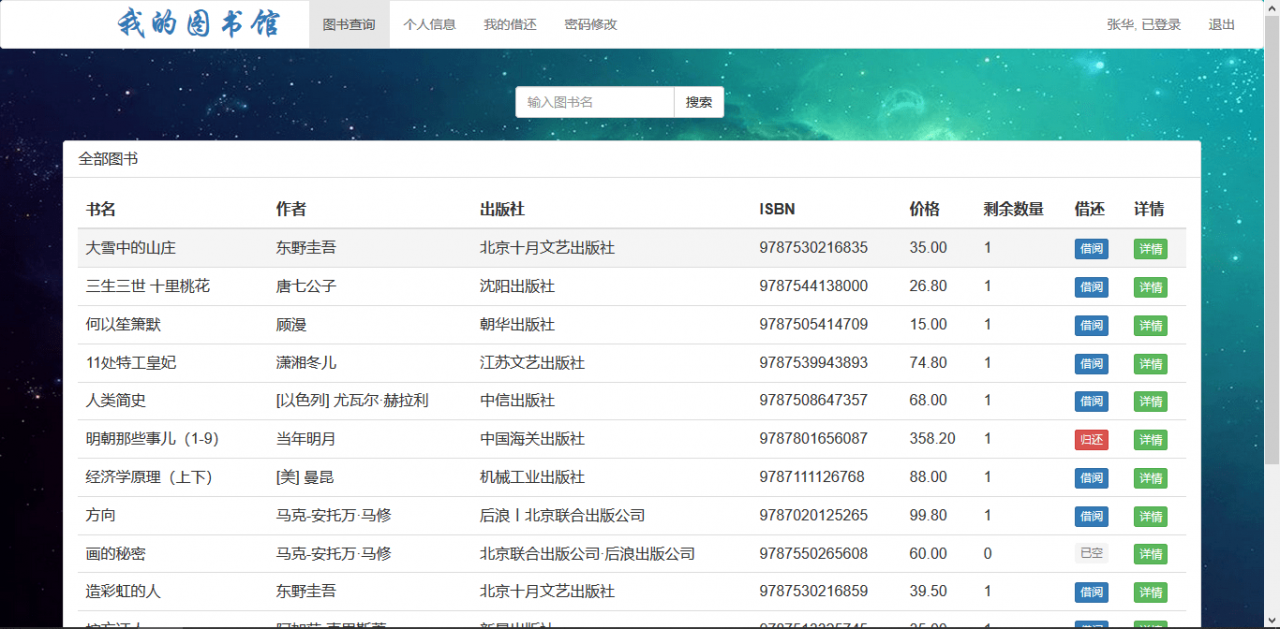The height and width of the screenshot is (629, 1280).
Task: Focus the 输入图书名 search field
Action: click(595, 102)
